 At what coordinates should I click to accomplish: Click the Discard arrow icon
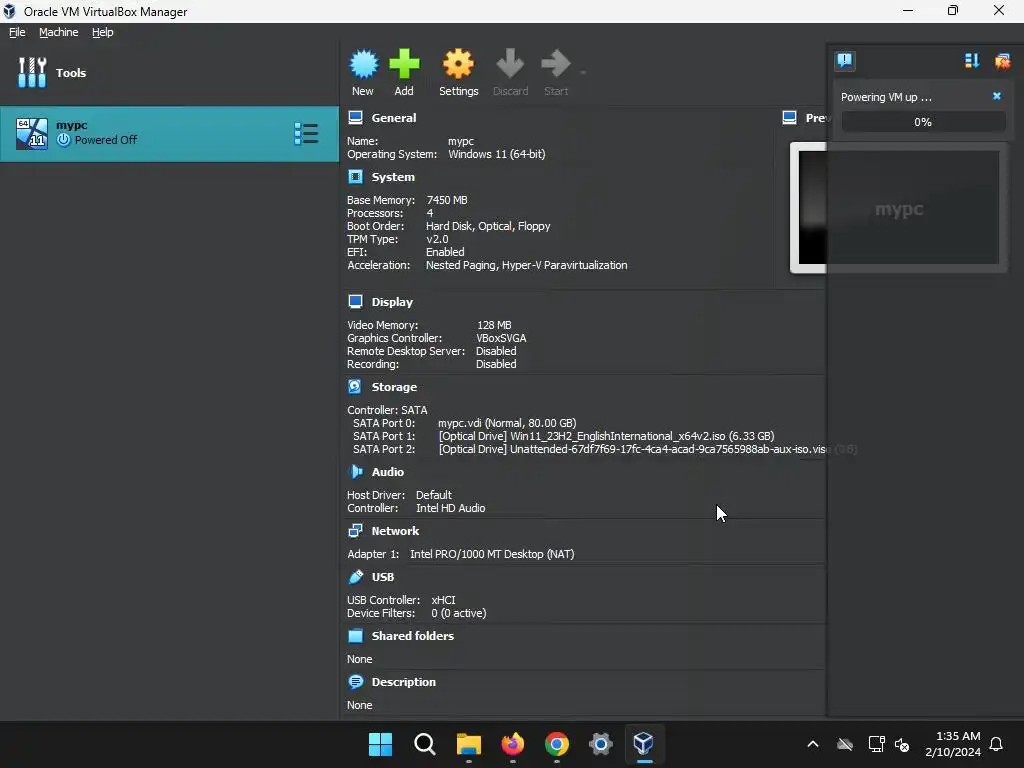pyautogui.click(x=510, y=64)
